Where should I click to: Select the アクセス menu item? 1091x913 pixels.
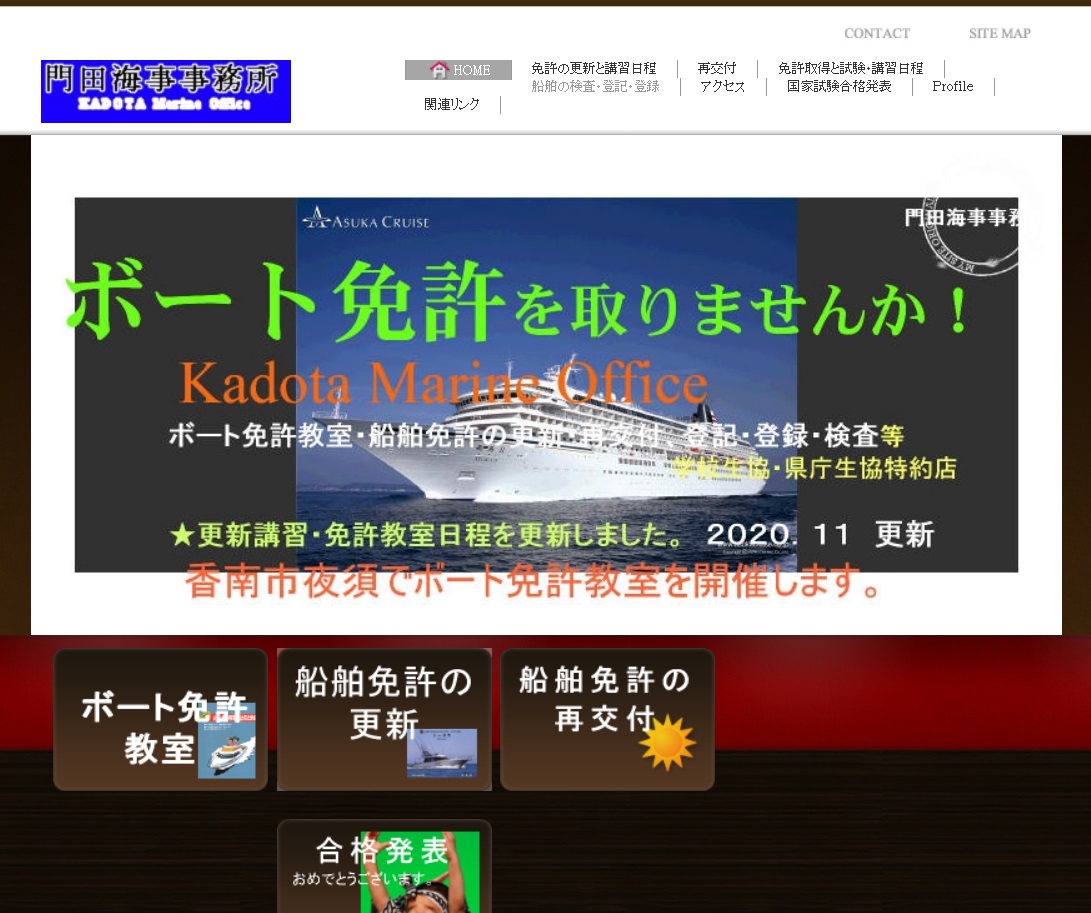[722, 86]
